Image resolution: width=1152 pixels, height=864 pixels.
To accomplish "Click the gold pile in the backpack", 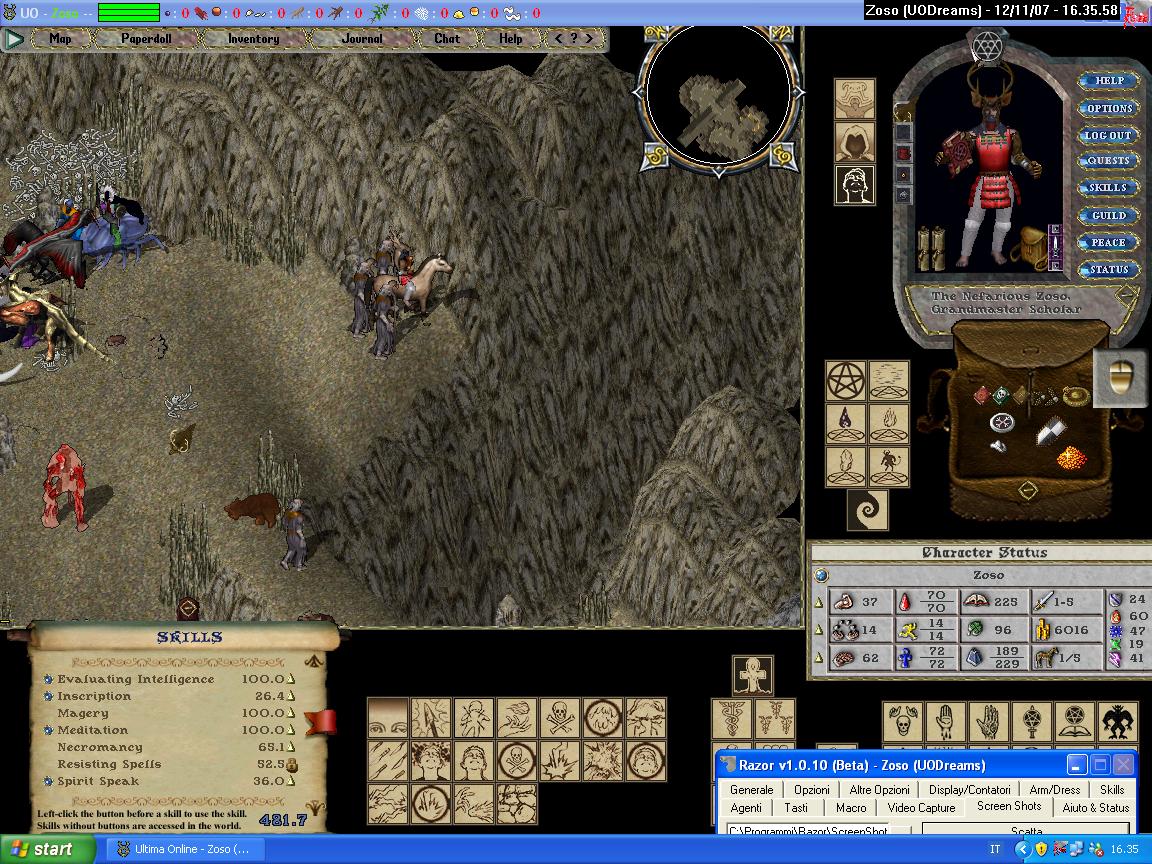I will 1071,458.
